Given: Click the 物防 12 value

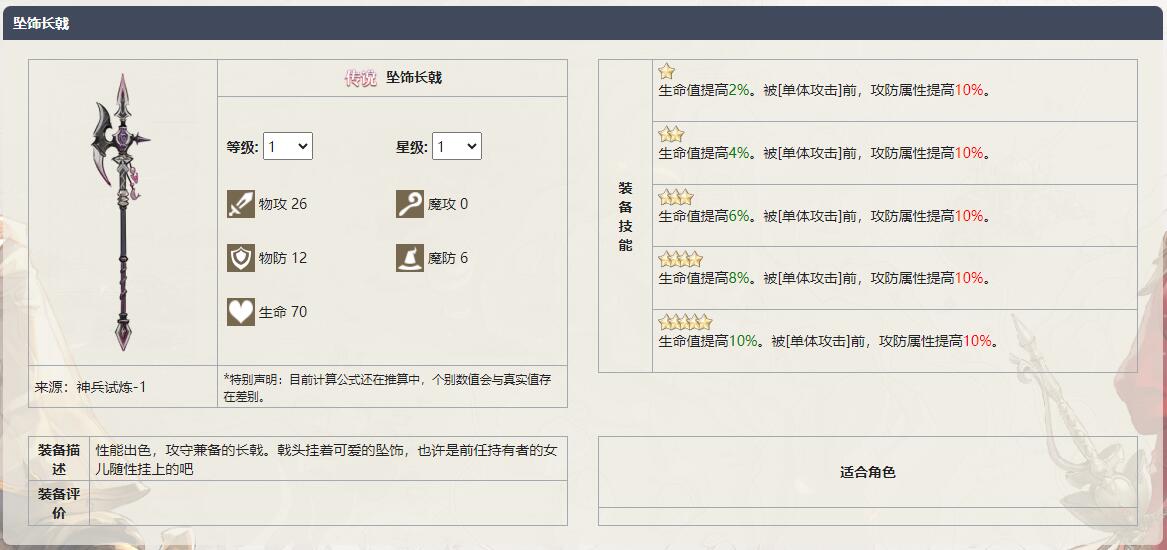Looking at the screenshot, I should 283,258.
